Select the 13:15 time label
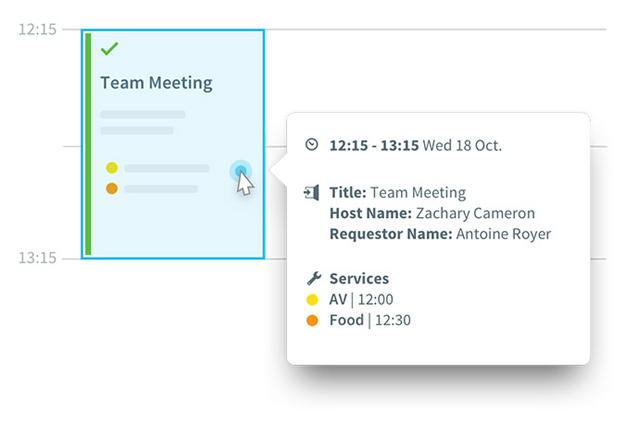625x423 pixels. pos(37,258)
